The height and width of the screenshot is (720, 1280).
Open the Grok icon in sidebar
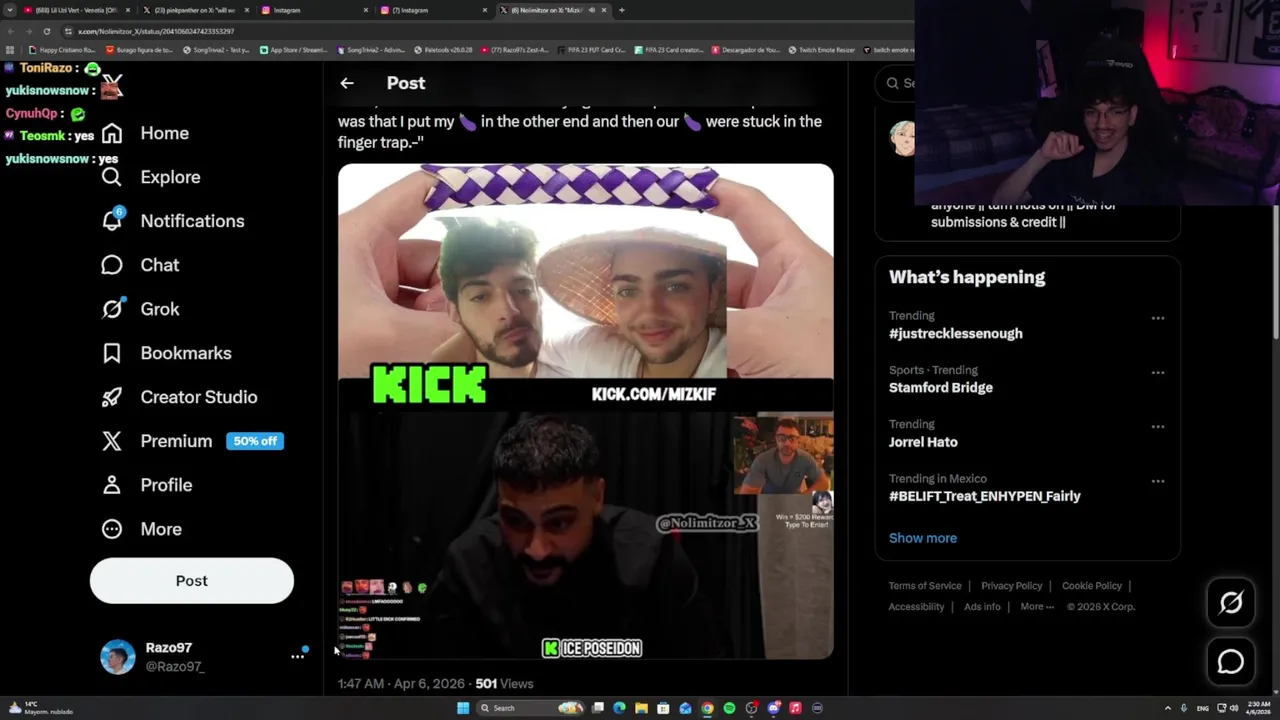pos(112,308)
